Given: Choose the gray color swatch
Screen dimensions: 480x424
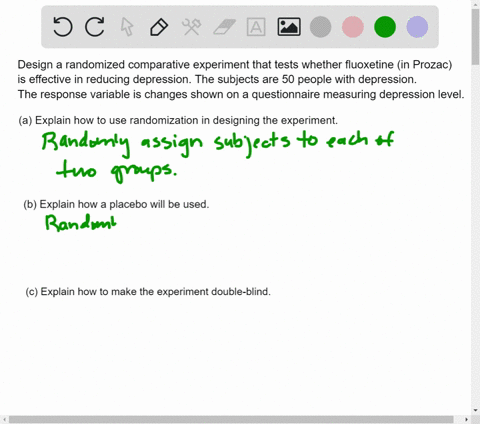Looking at the screenshot, I should coord(320,27).
